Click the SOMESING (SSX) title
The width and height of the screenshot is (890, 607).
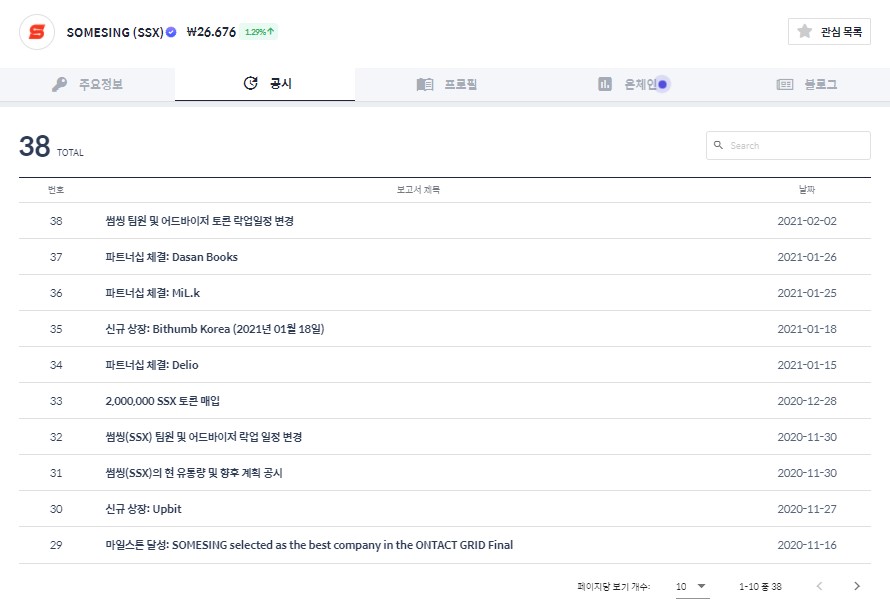115,32
